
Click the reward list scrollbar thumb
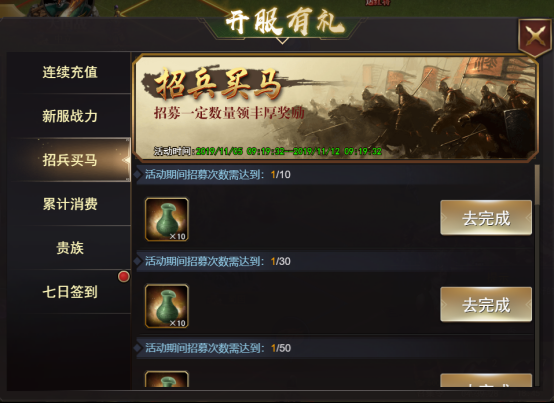click(537, 184)
